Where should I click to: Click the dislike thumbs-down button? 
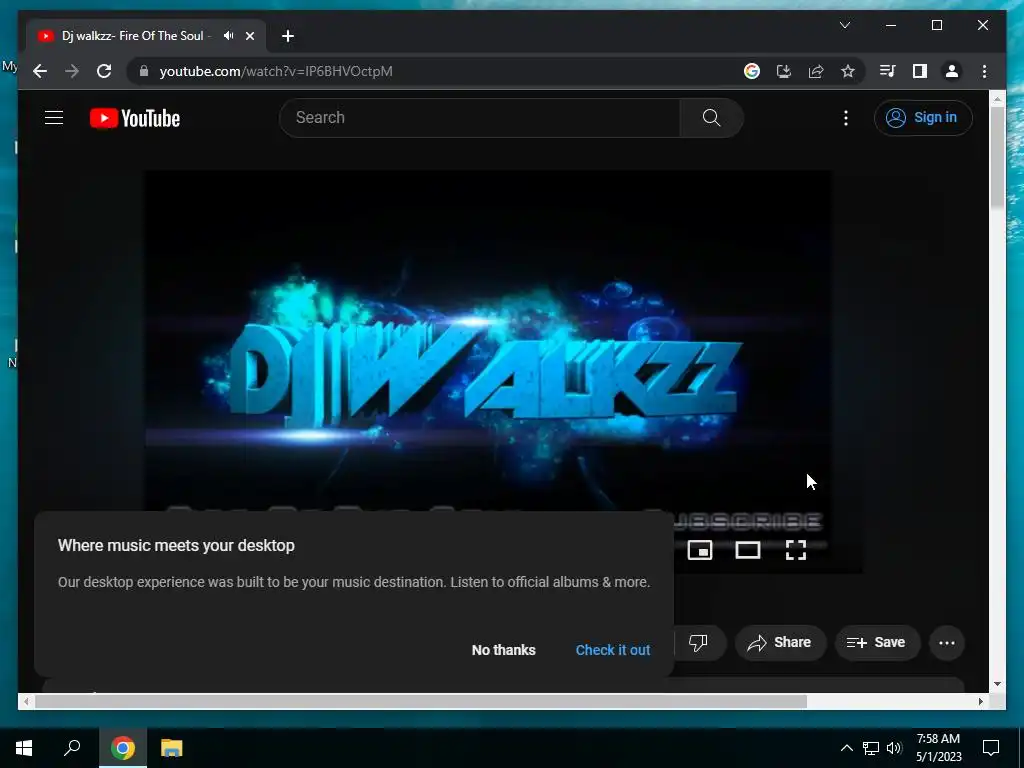point(698,643)
